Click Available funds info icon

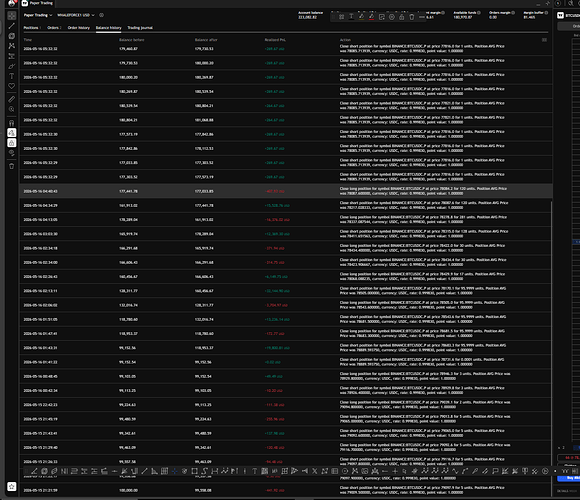point(479,13)
